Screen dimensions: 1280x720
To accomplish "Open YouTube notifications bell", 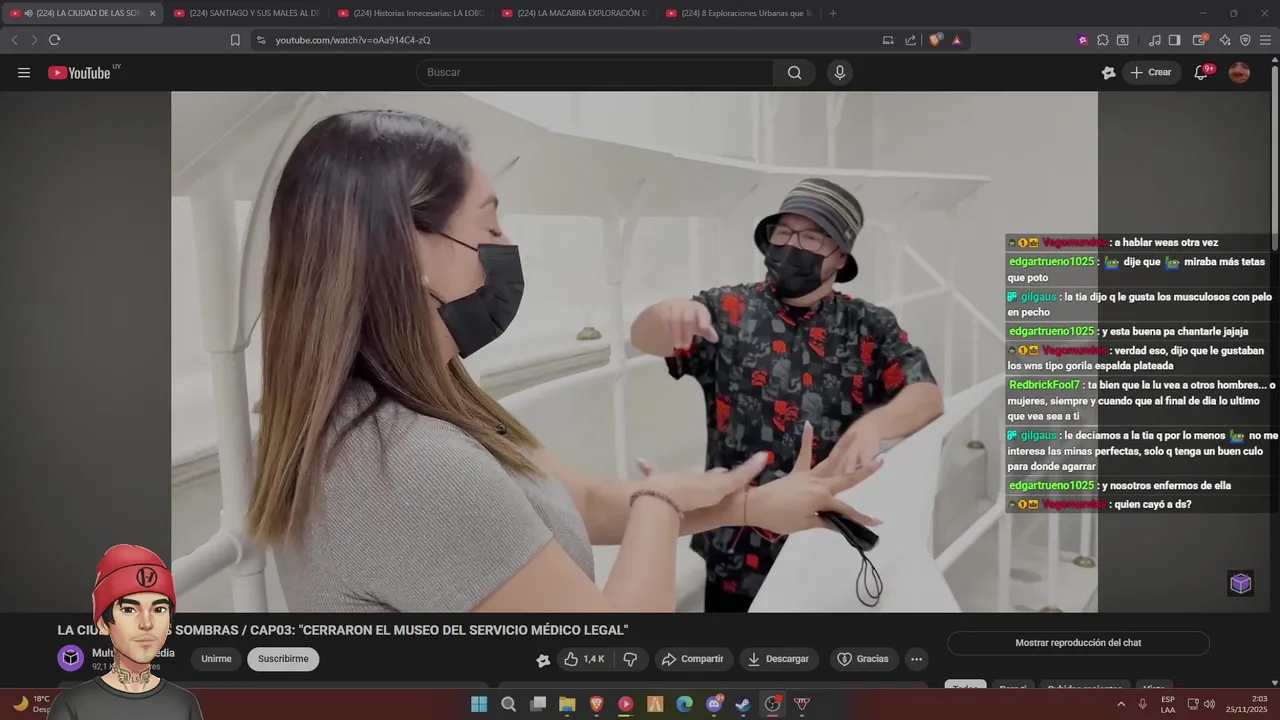I will tap(1201, 72).
